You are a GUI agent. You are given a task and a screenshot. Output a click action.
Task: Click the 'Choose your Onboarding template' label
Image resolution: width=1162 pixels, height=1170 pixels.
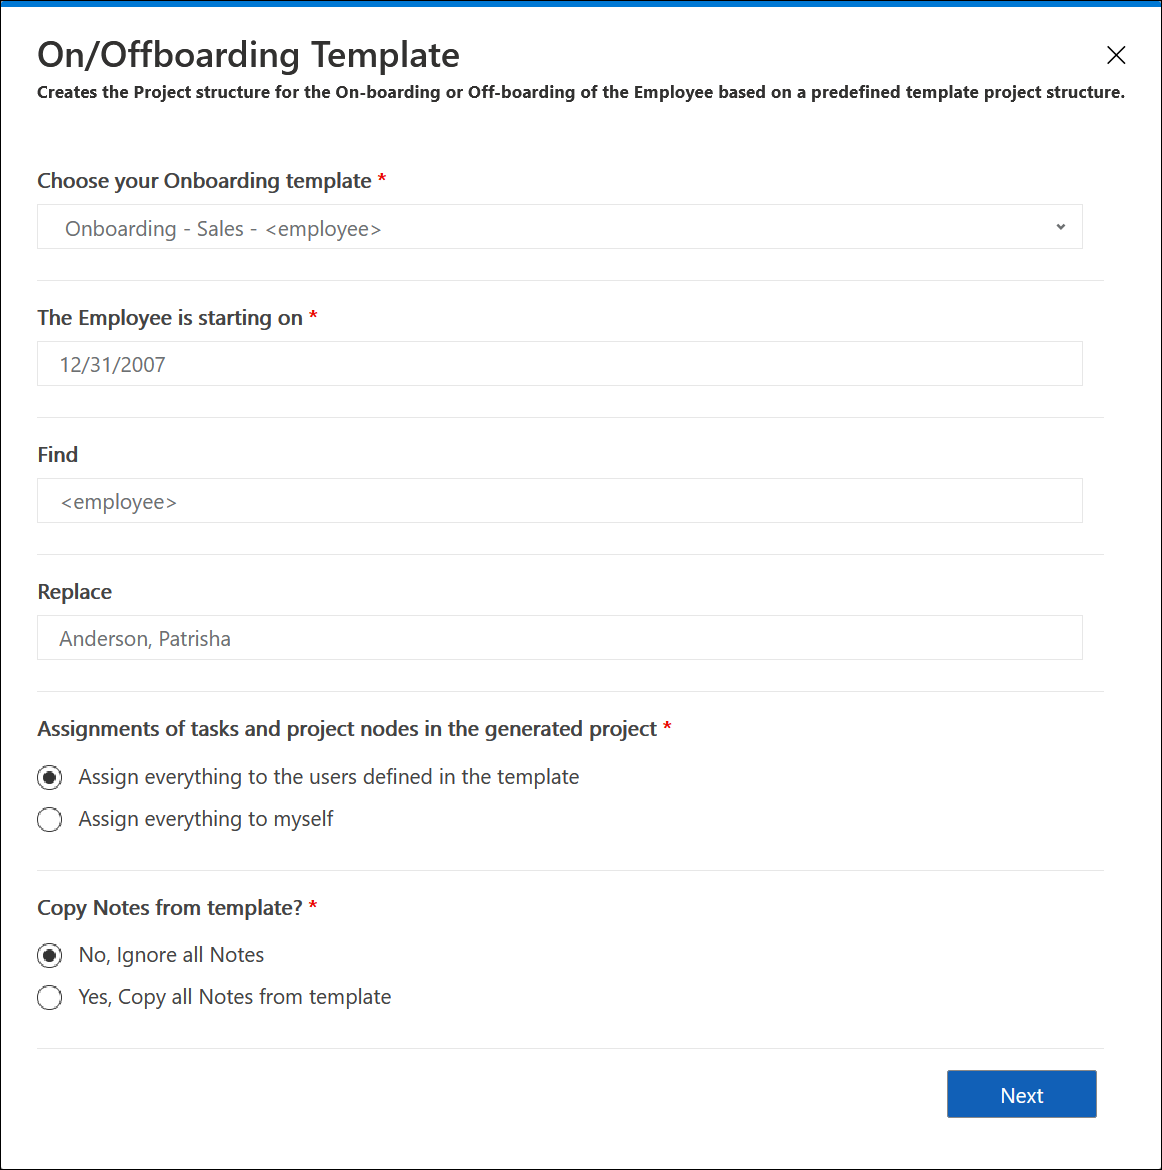pyautogui.click(x=204, y=181)
